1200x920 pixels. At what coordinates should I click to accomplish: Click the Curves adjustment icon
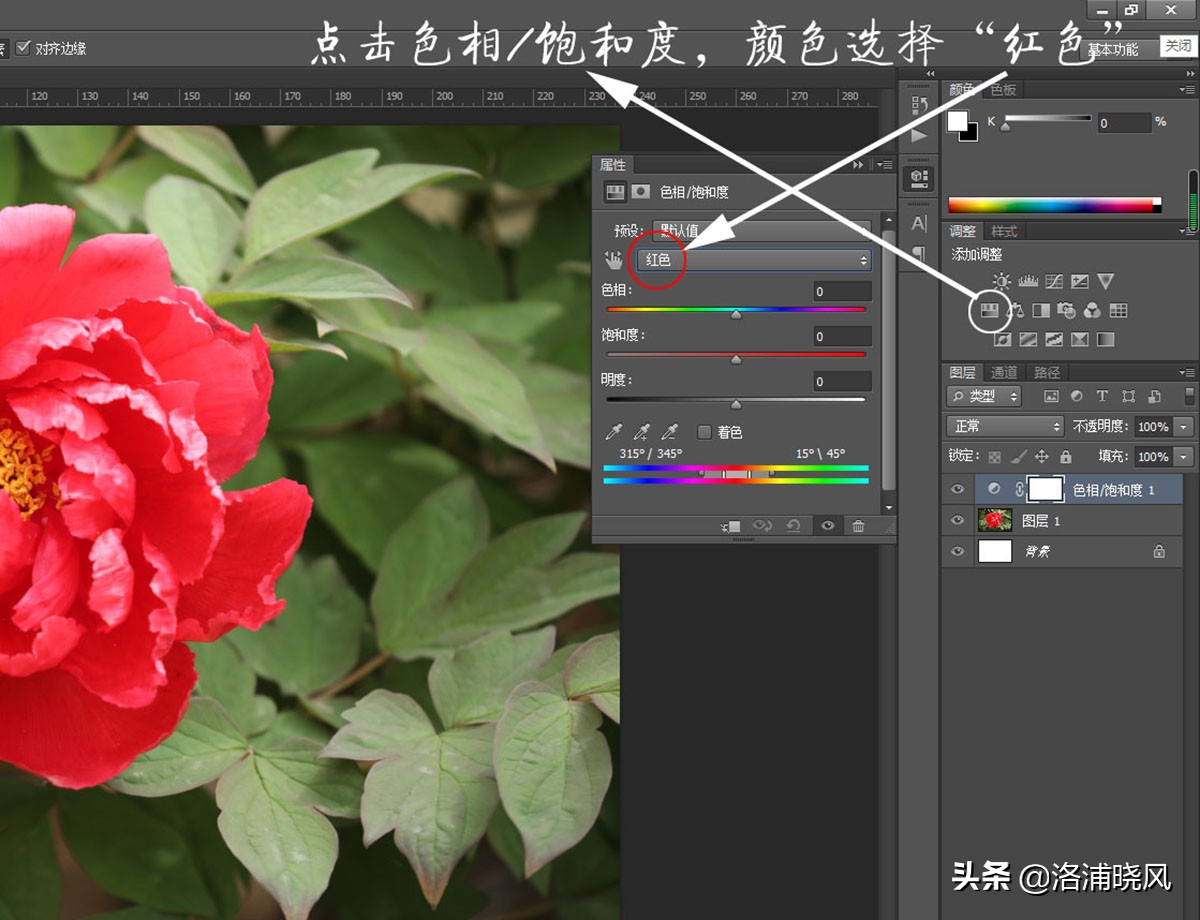(x=1054, y=281)
